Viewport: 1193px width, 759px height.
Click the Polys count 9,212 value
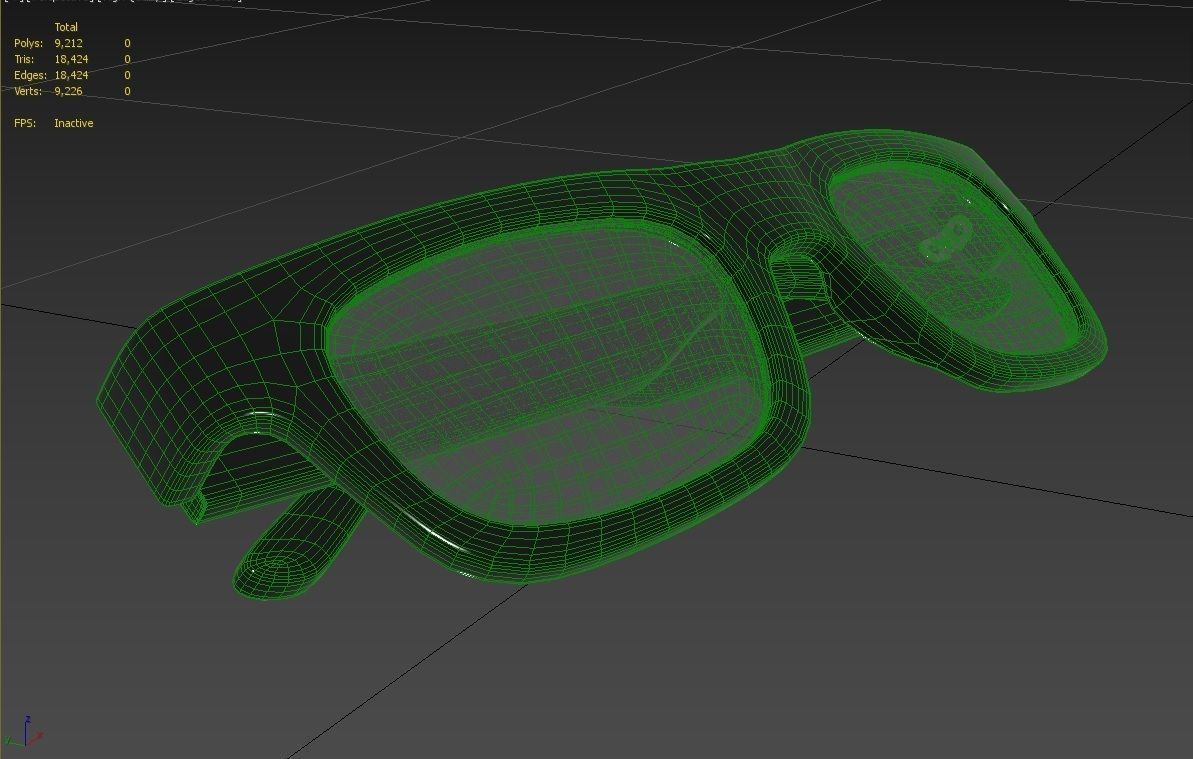68,43
